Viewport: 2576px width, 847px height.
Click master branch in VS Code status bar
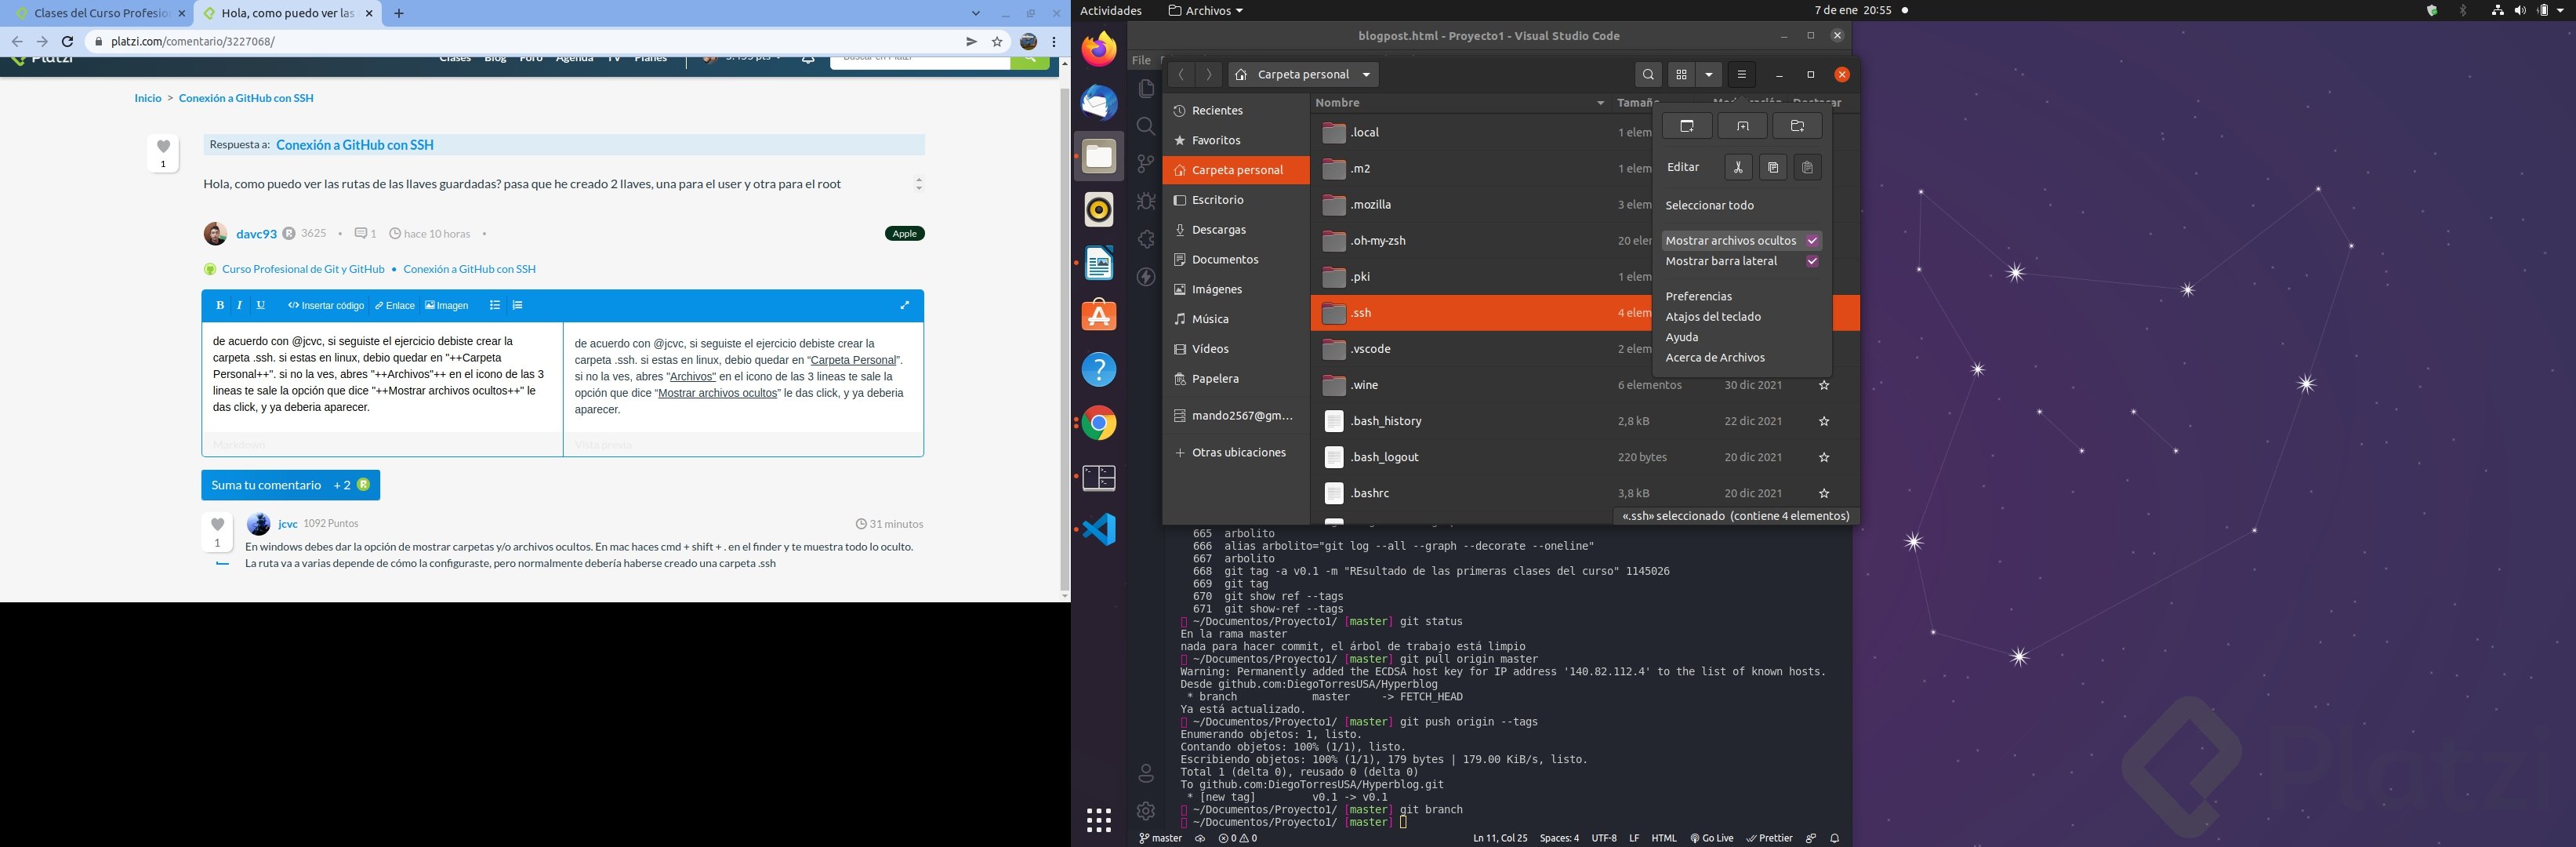point(1160,839)
